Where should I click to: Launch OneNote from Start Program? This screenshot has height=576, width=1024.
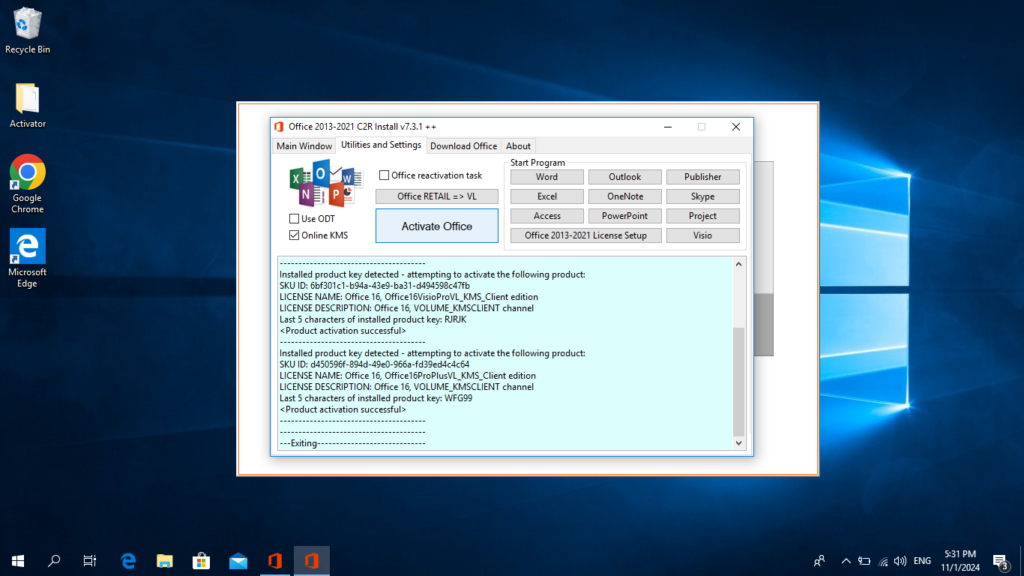coord(625,197)
